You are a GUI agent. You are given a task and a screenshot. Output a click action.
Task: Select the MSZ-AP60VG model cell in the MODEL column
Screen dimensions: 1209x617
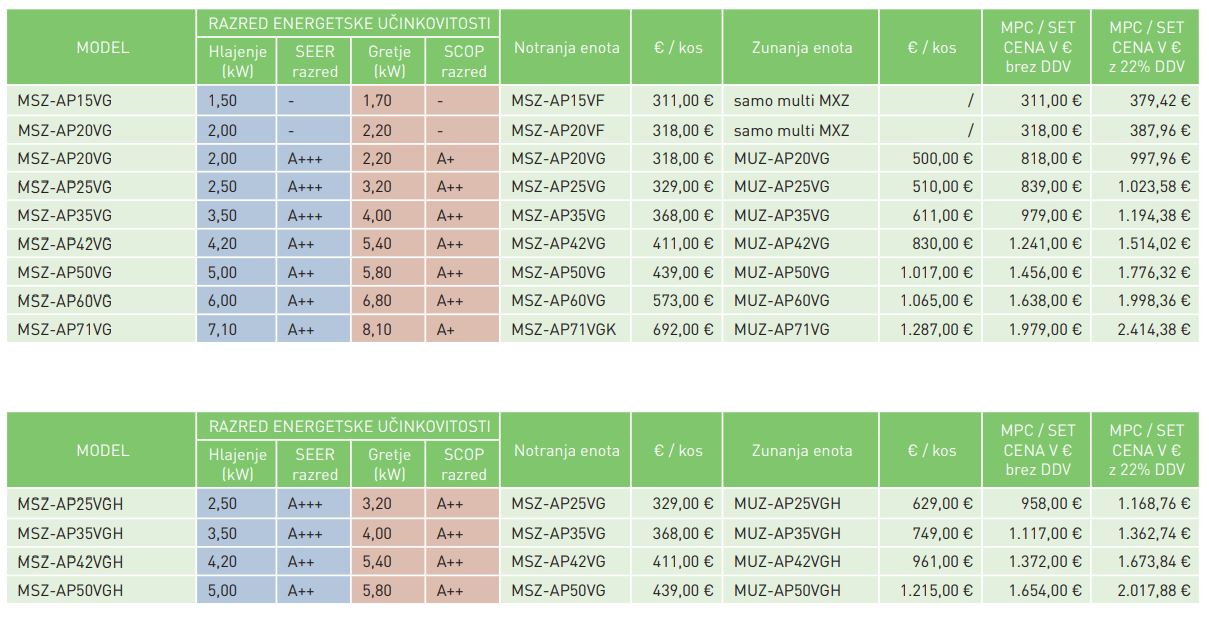click(x=65, y=301)
